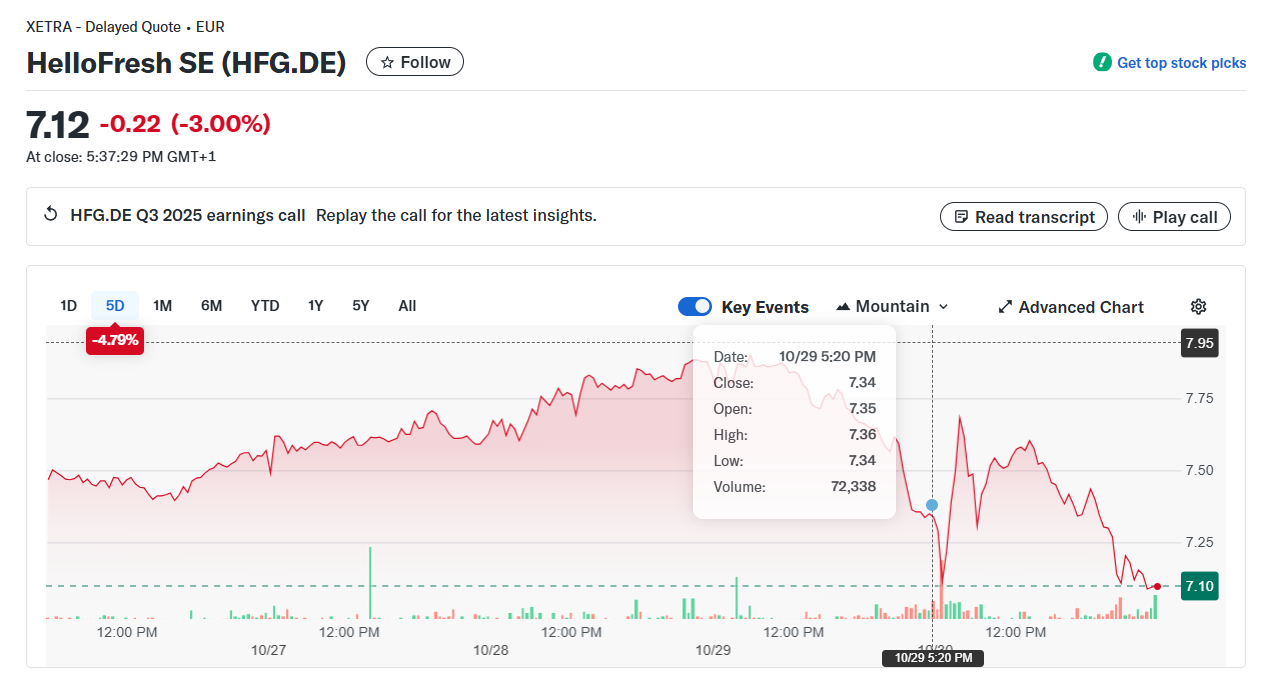Image resolution: width=1261 pixels, height=677 pixels.
Task: Choose the 1Y chart range
Action: (x=315, y=306)
